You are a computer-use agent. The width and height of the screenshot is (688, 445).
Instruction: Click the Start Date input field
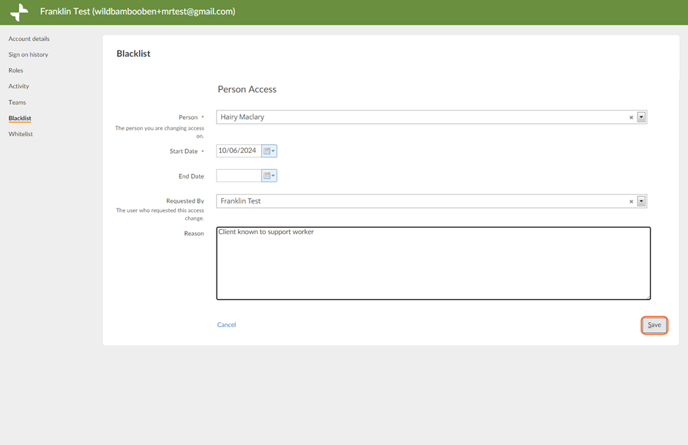239,151
